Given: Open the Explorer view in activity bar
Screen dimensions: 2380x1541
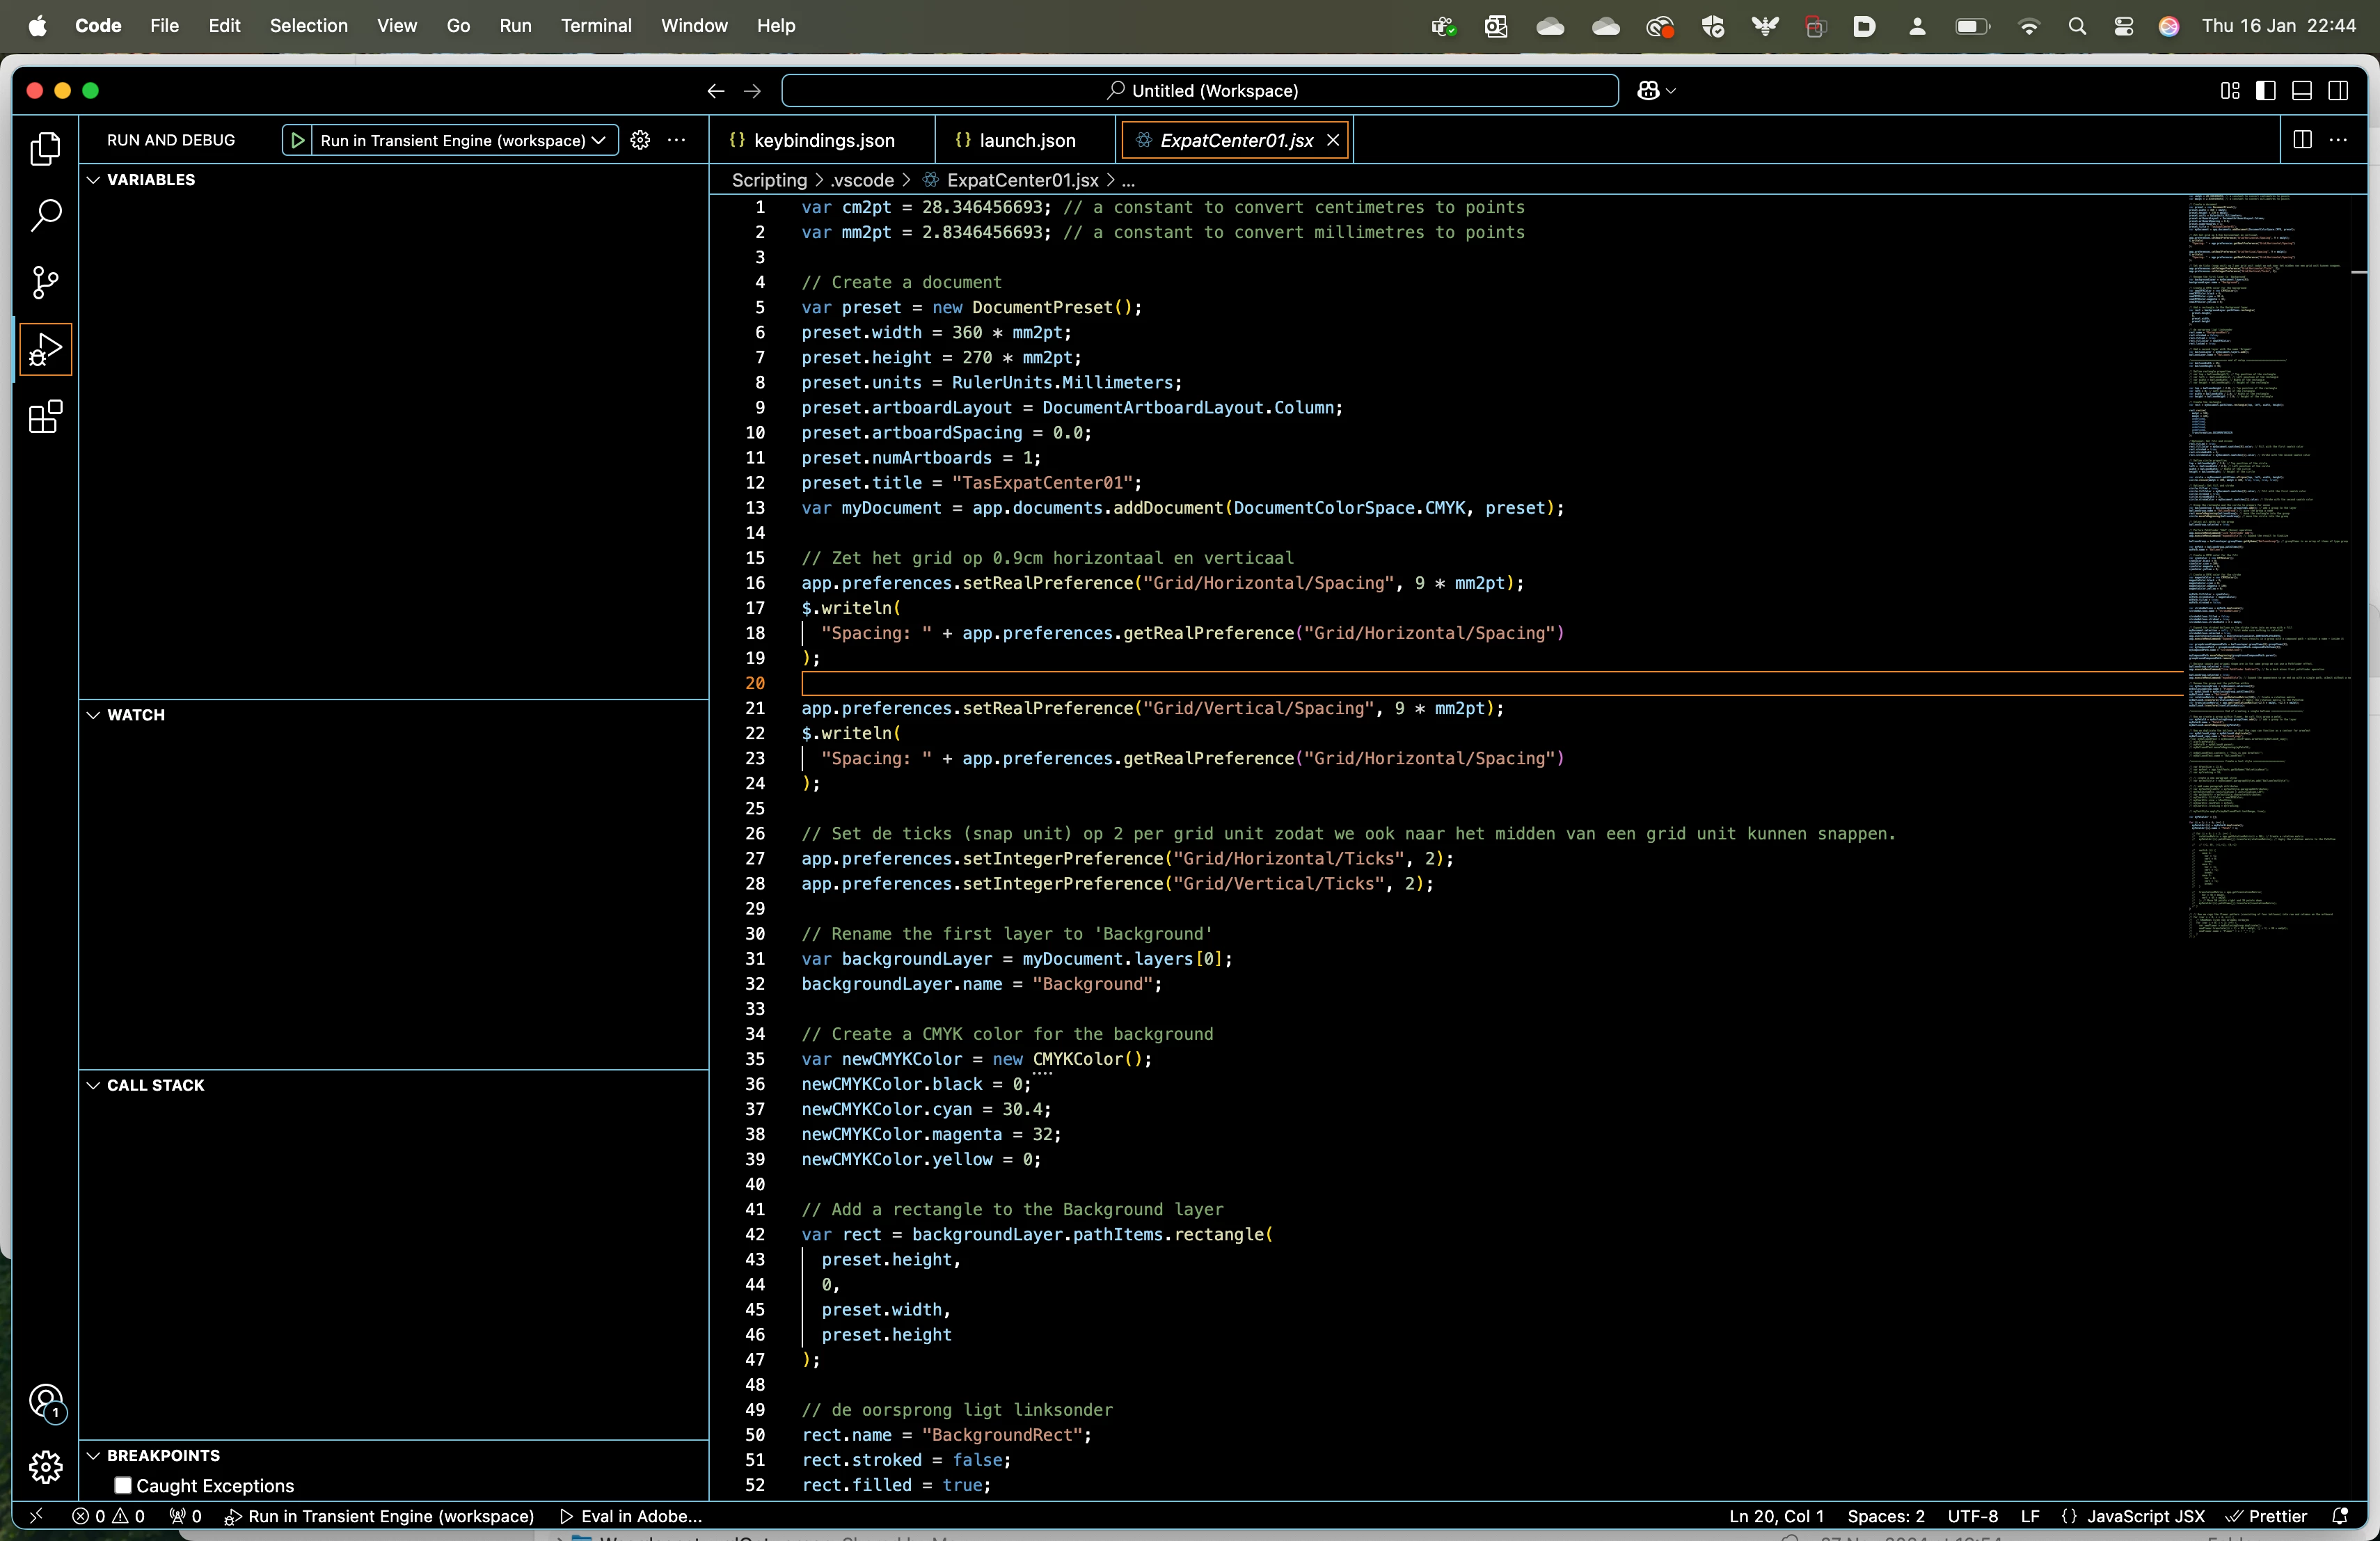Looking at the screenshot, I should click(x=45, y=149).
